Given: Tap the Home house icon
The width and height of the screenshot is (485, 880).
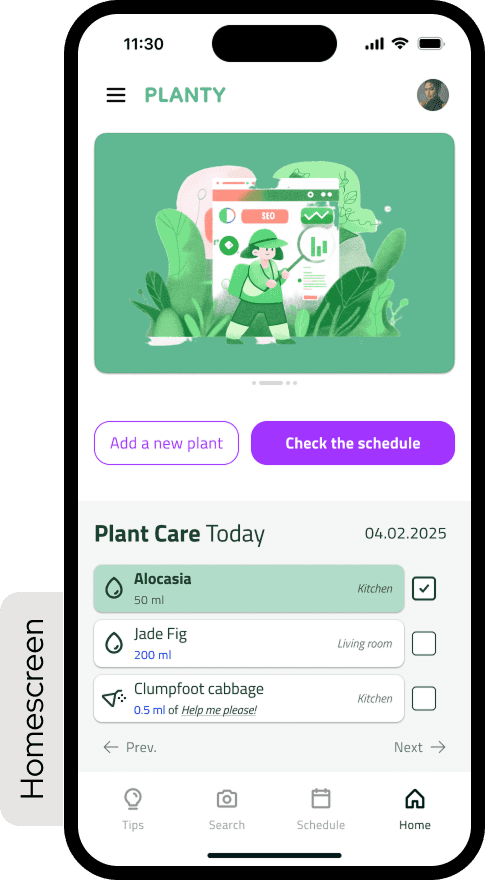Looking at the screenshot, I should [415, 799].
